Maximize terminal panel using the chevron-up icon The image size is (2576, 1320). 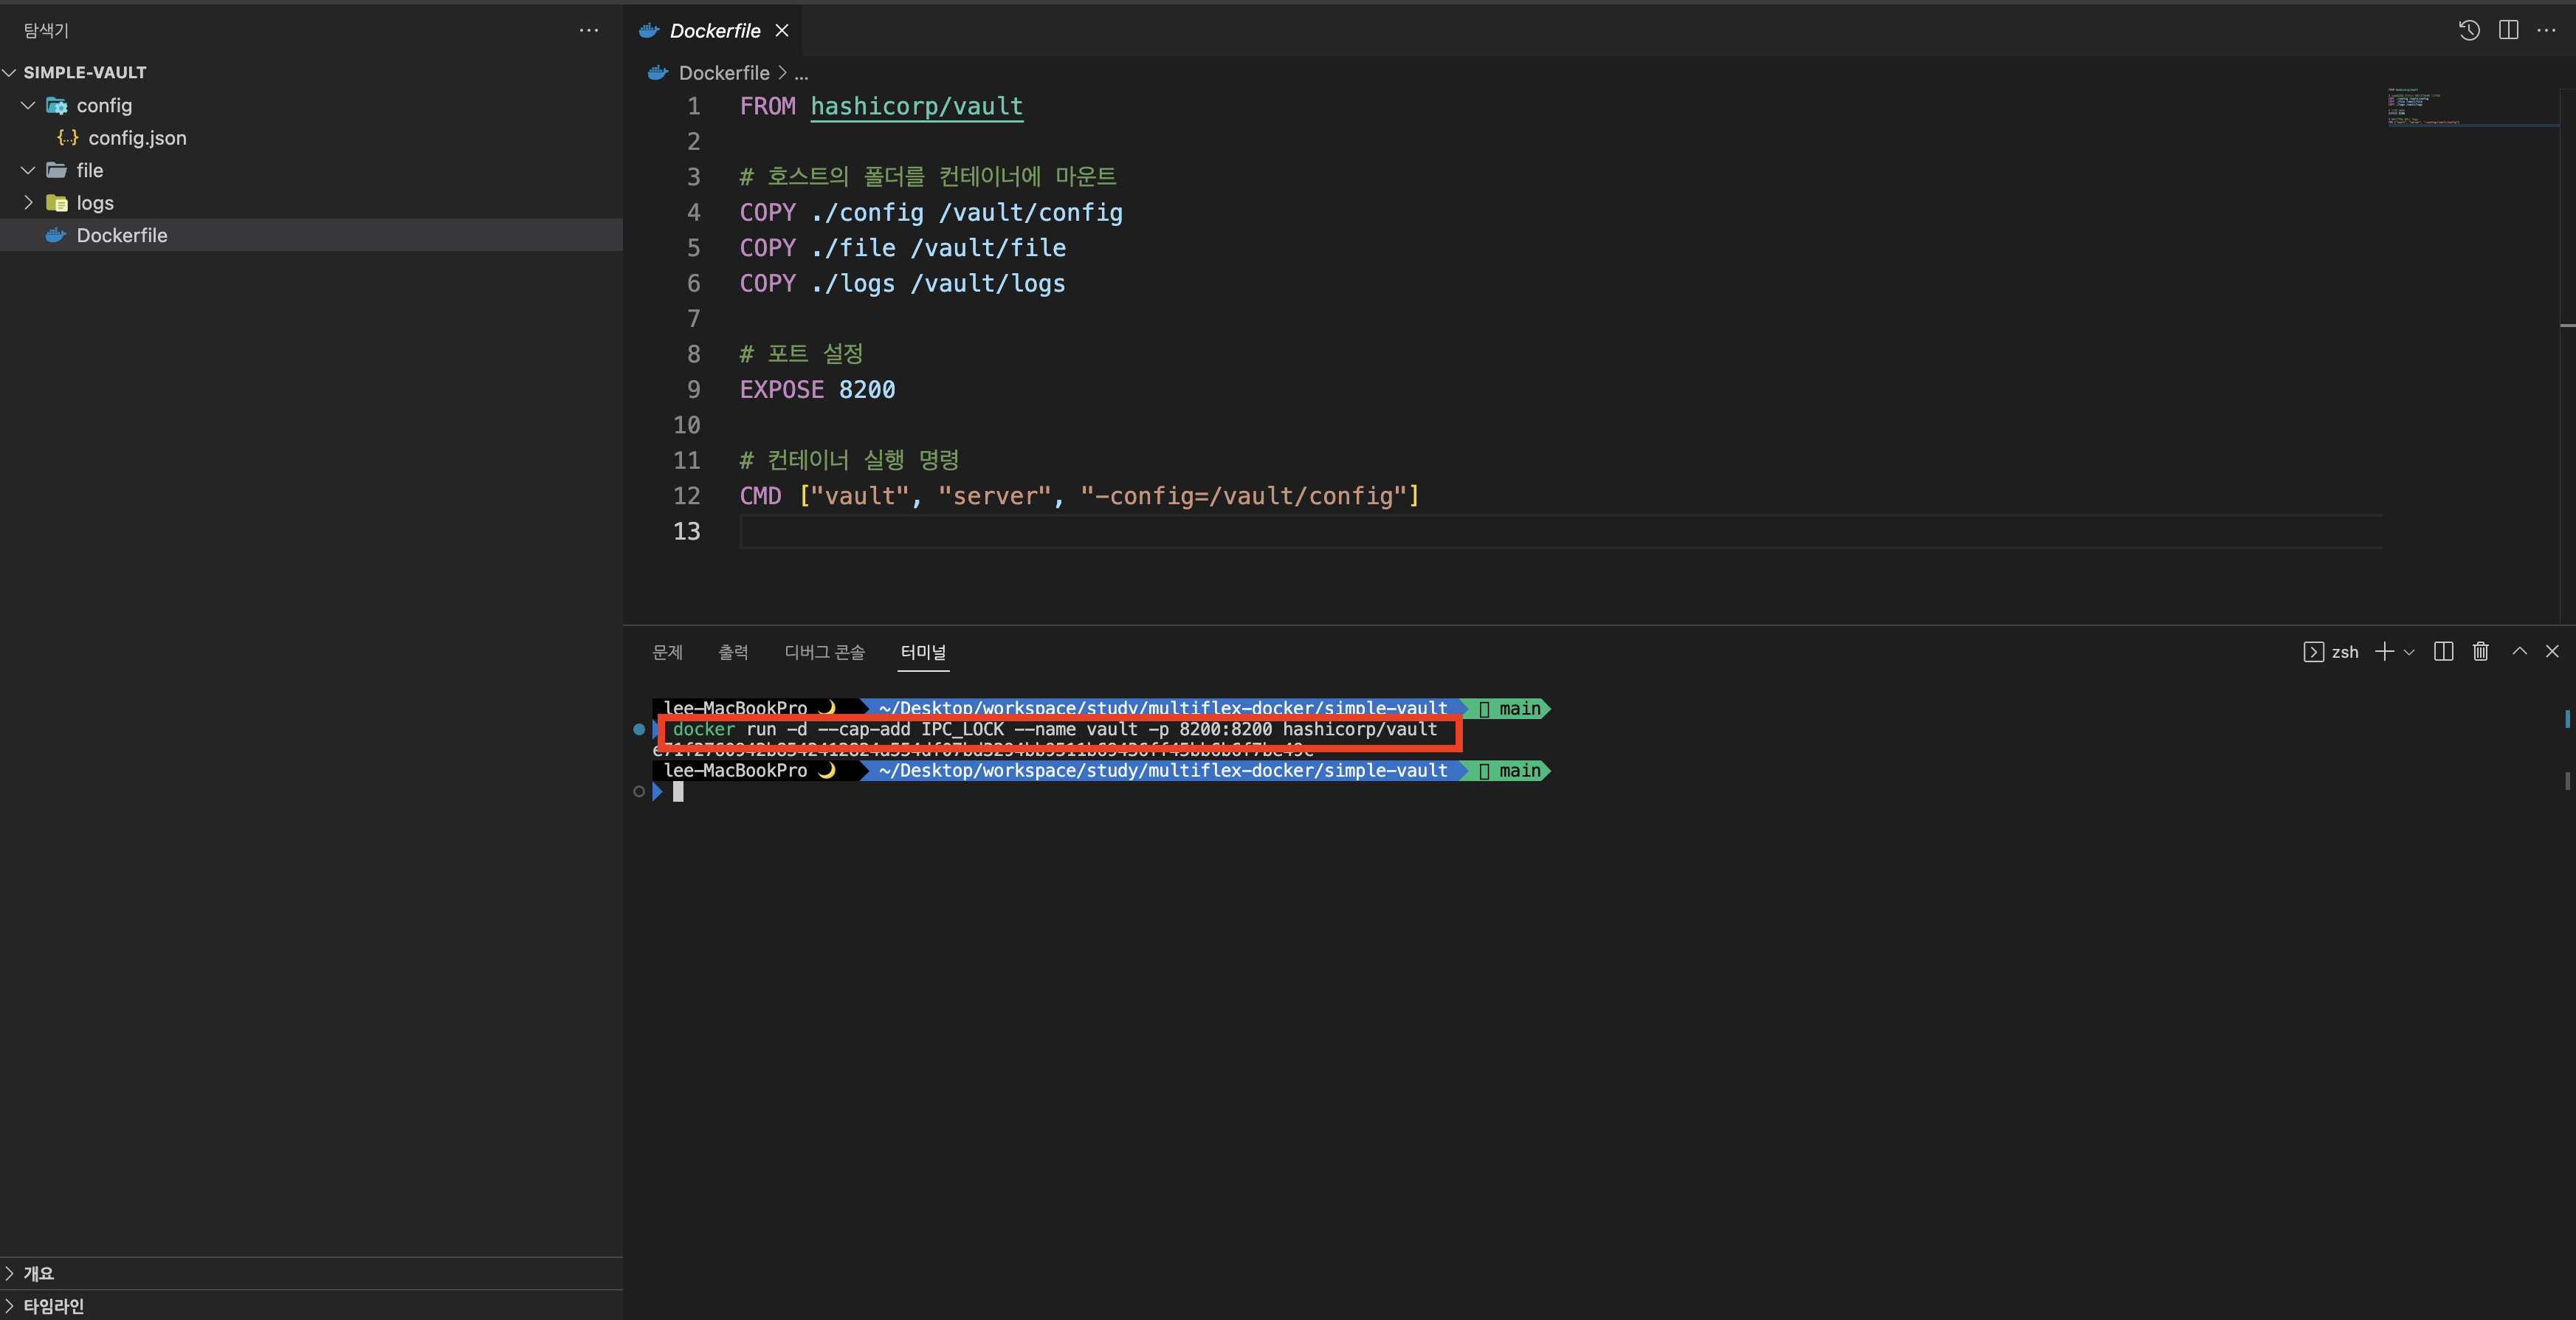coord(2519,652)
